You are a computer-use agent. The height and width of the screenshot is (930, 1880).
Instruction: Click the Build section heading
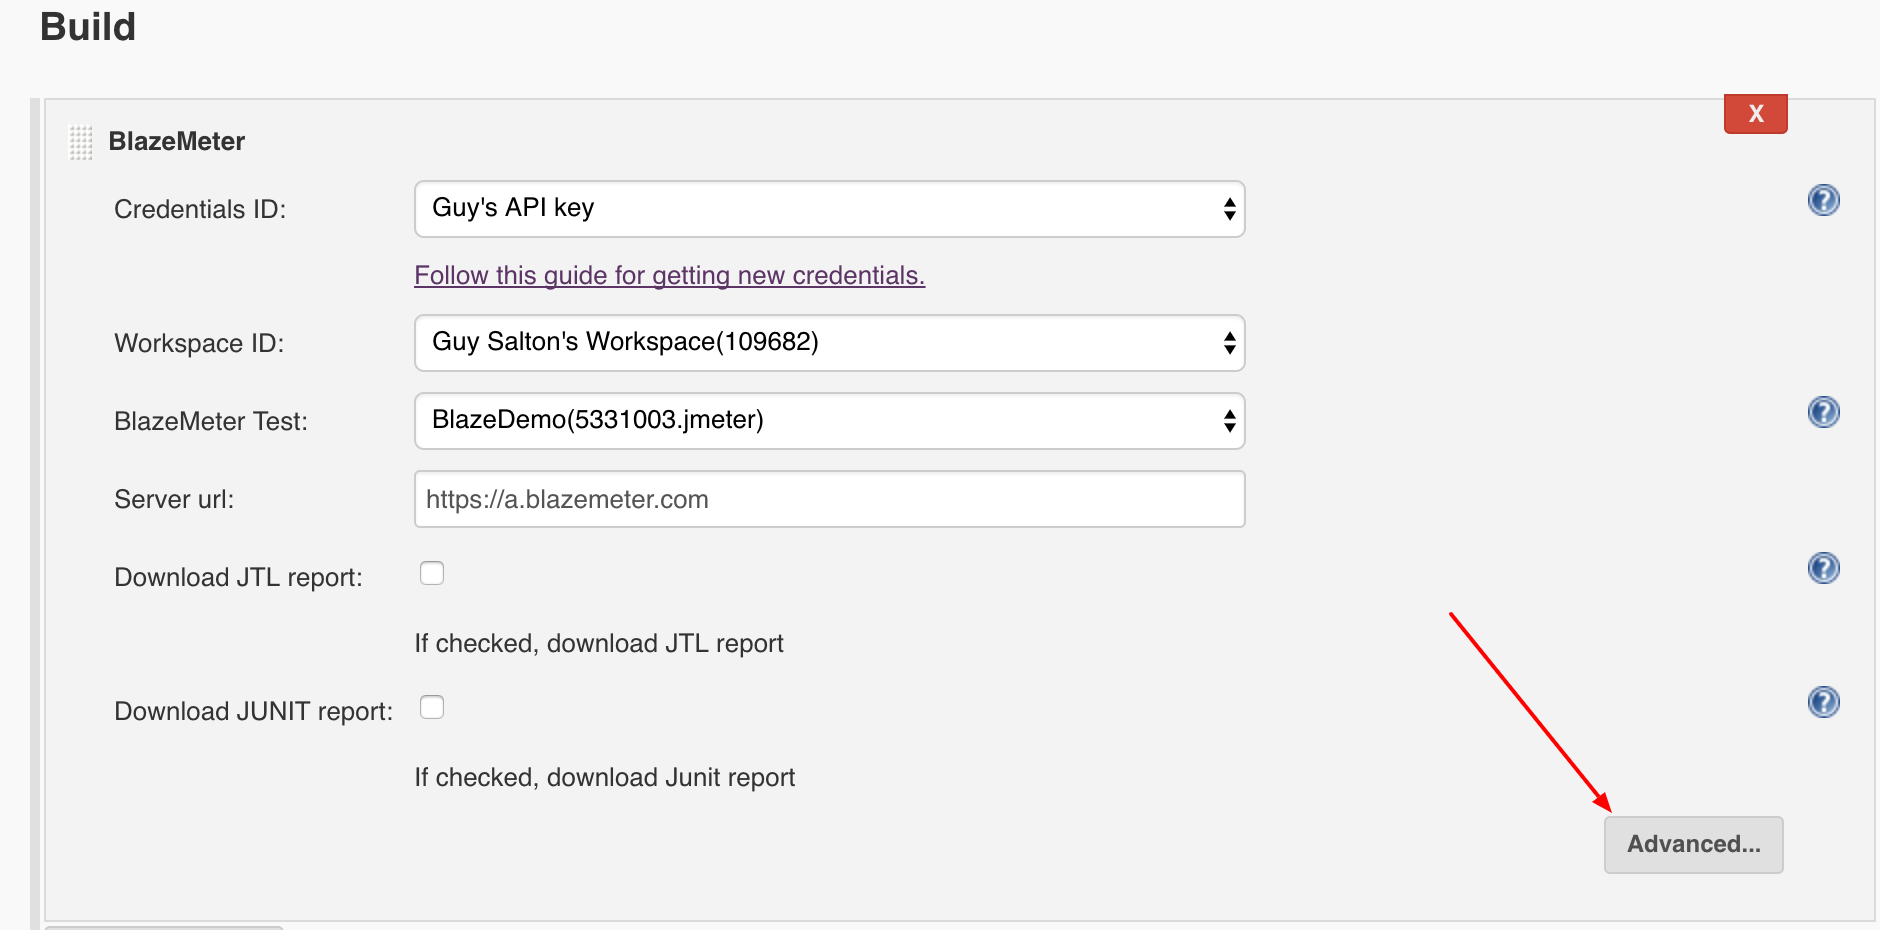(88, 27)
